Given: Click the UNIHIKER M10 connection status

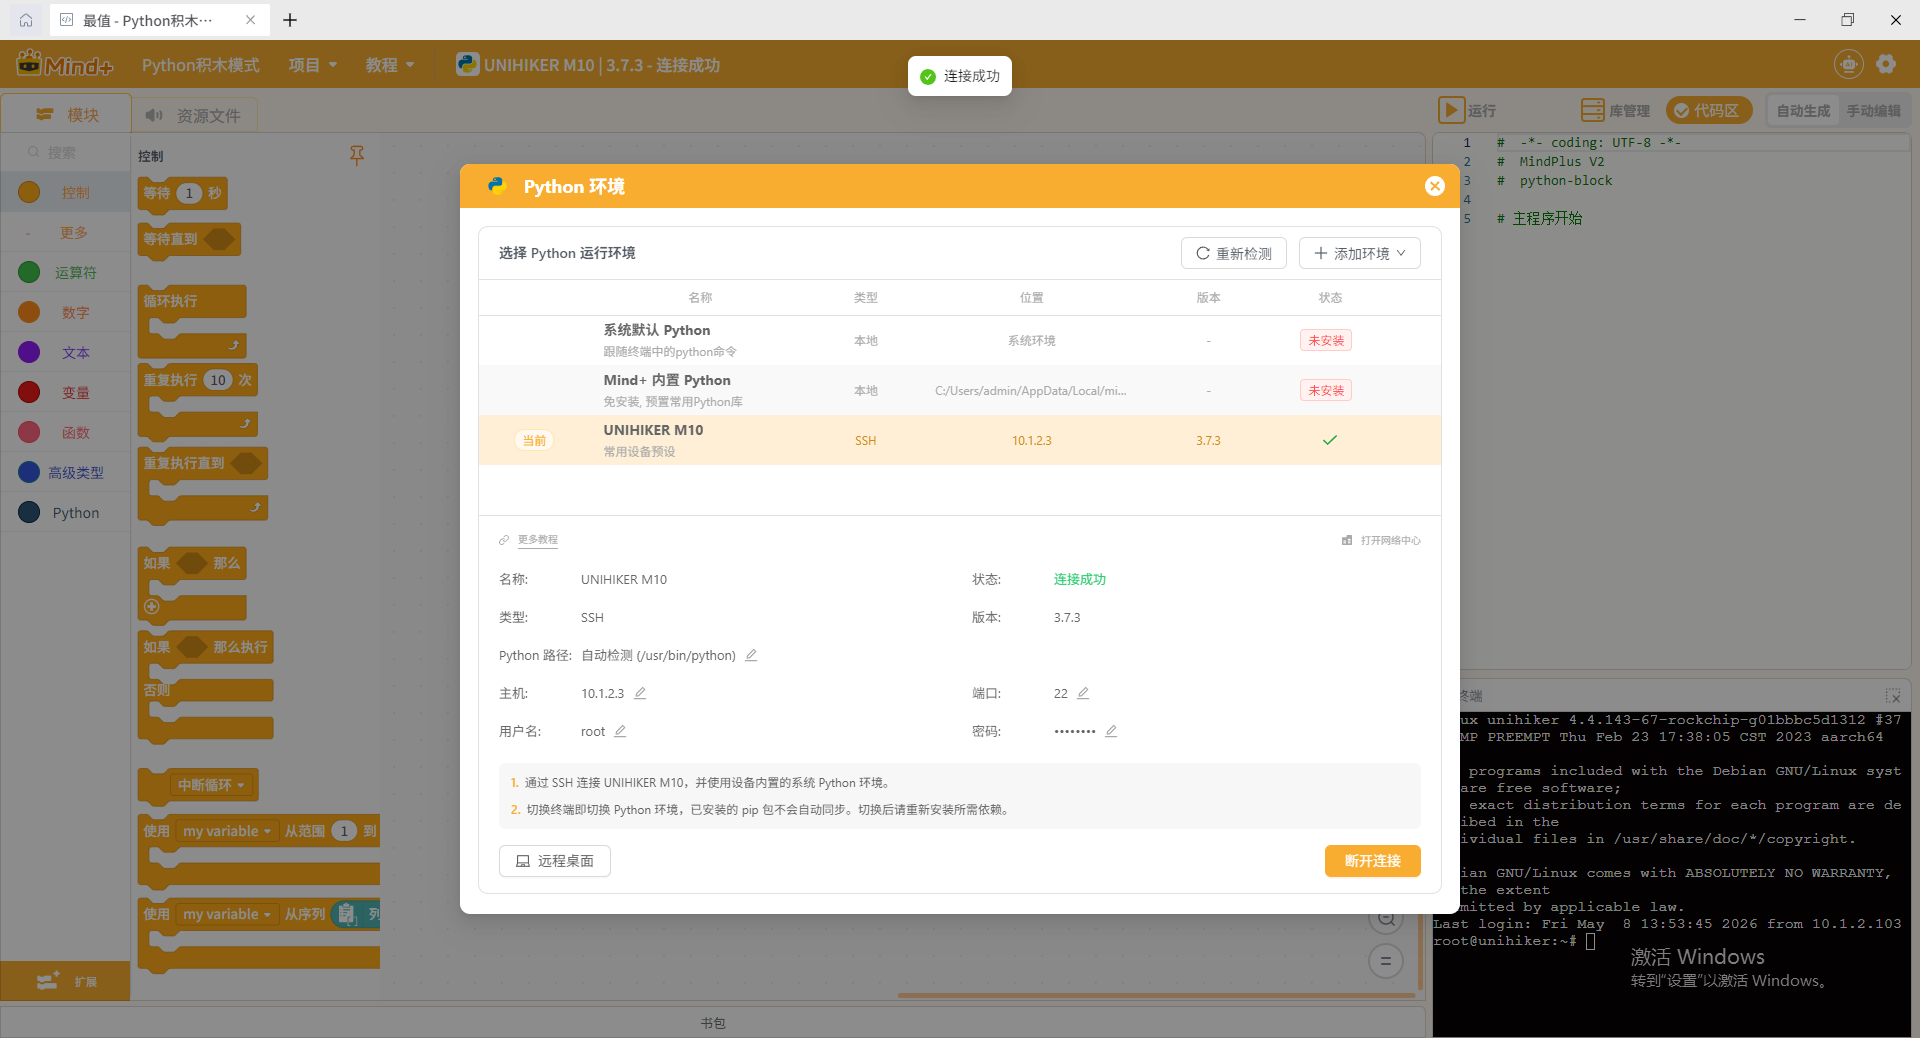Looking at the screenshot, I should point(588,65).
